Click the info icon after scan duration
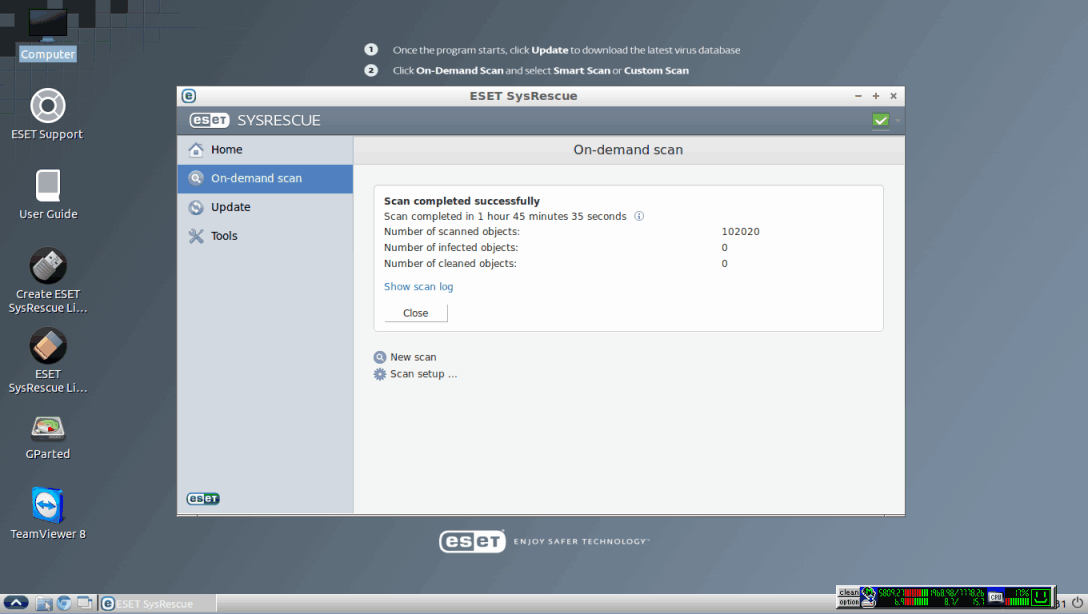Screen dimensions: 1088x614 point(639,216)
